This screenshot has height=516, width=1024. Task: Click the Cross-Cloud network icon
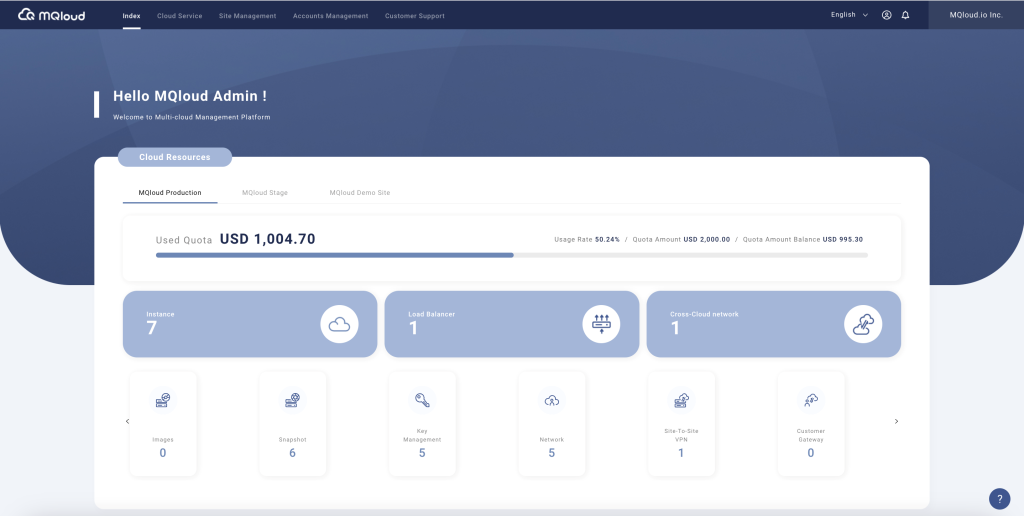[863, 324]
